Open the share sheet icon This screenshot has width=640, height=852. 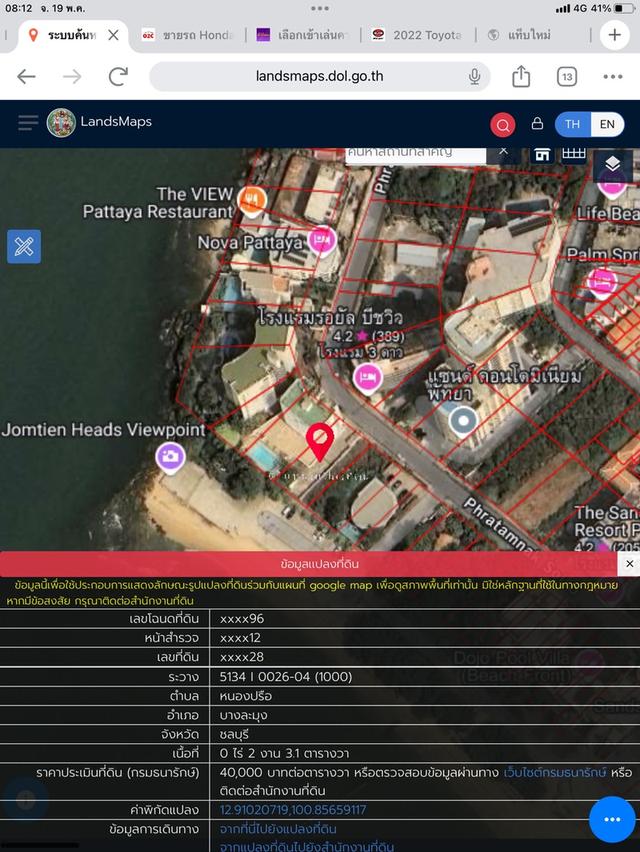521,76
